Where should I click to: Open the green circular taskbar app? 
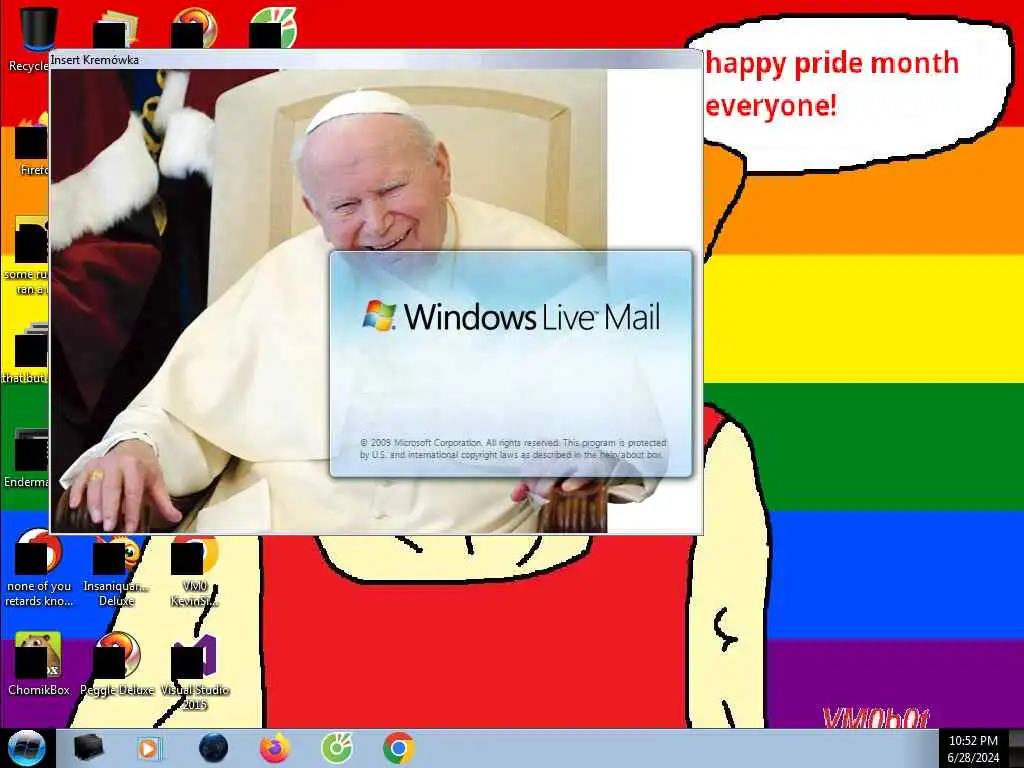pyautogui.click(x=337, y=748)
